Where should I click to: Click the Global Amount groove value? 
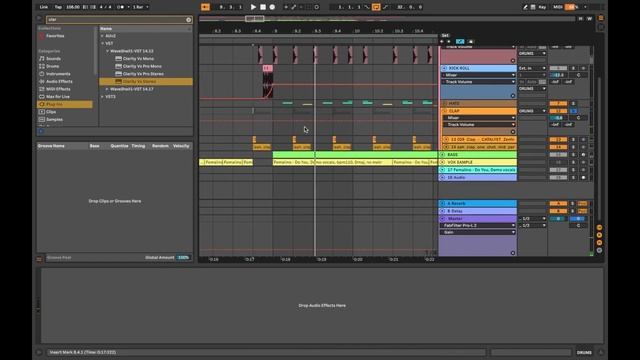pyautogui.click(x=183, y=258)
